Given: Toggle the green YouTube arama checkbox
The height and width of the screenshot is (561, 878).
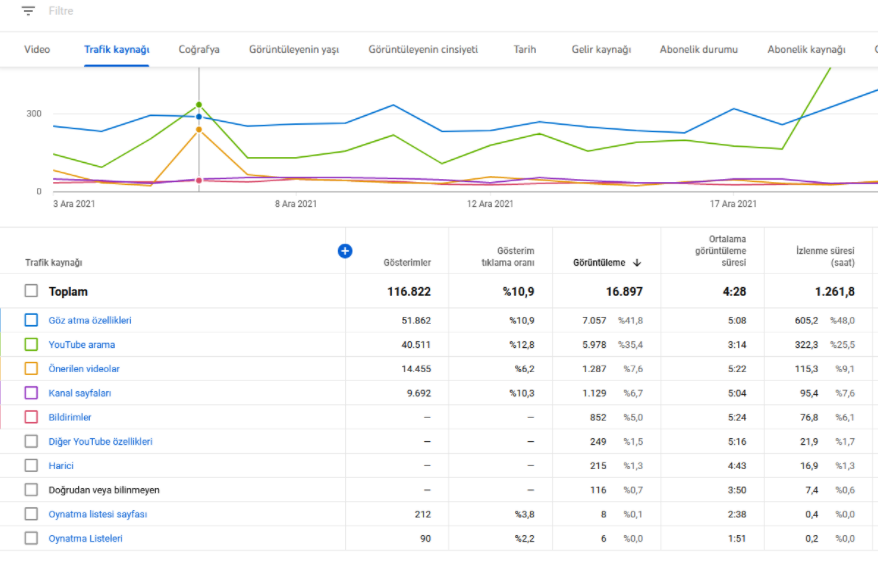Looking at the screenshot, I should point(31,344).
